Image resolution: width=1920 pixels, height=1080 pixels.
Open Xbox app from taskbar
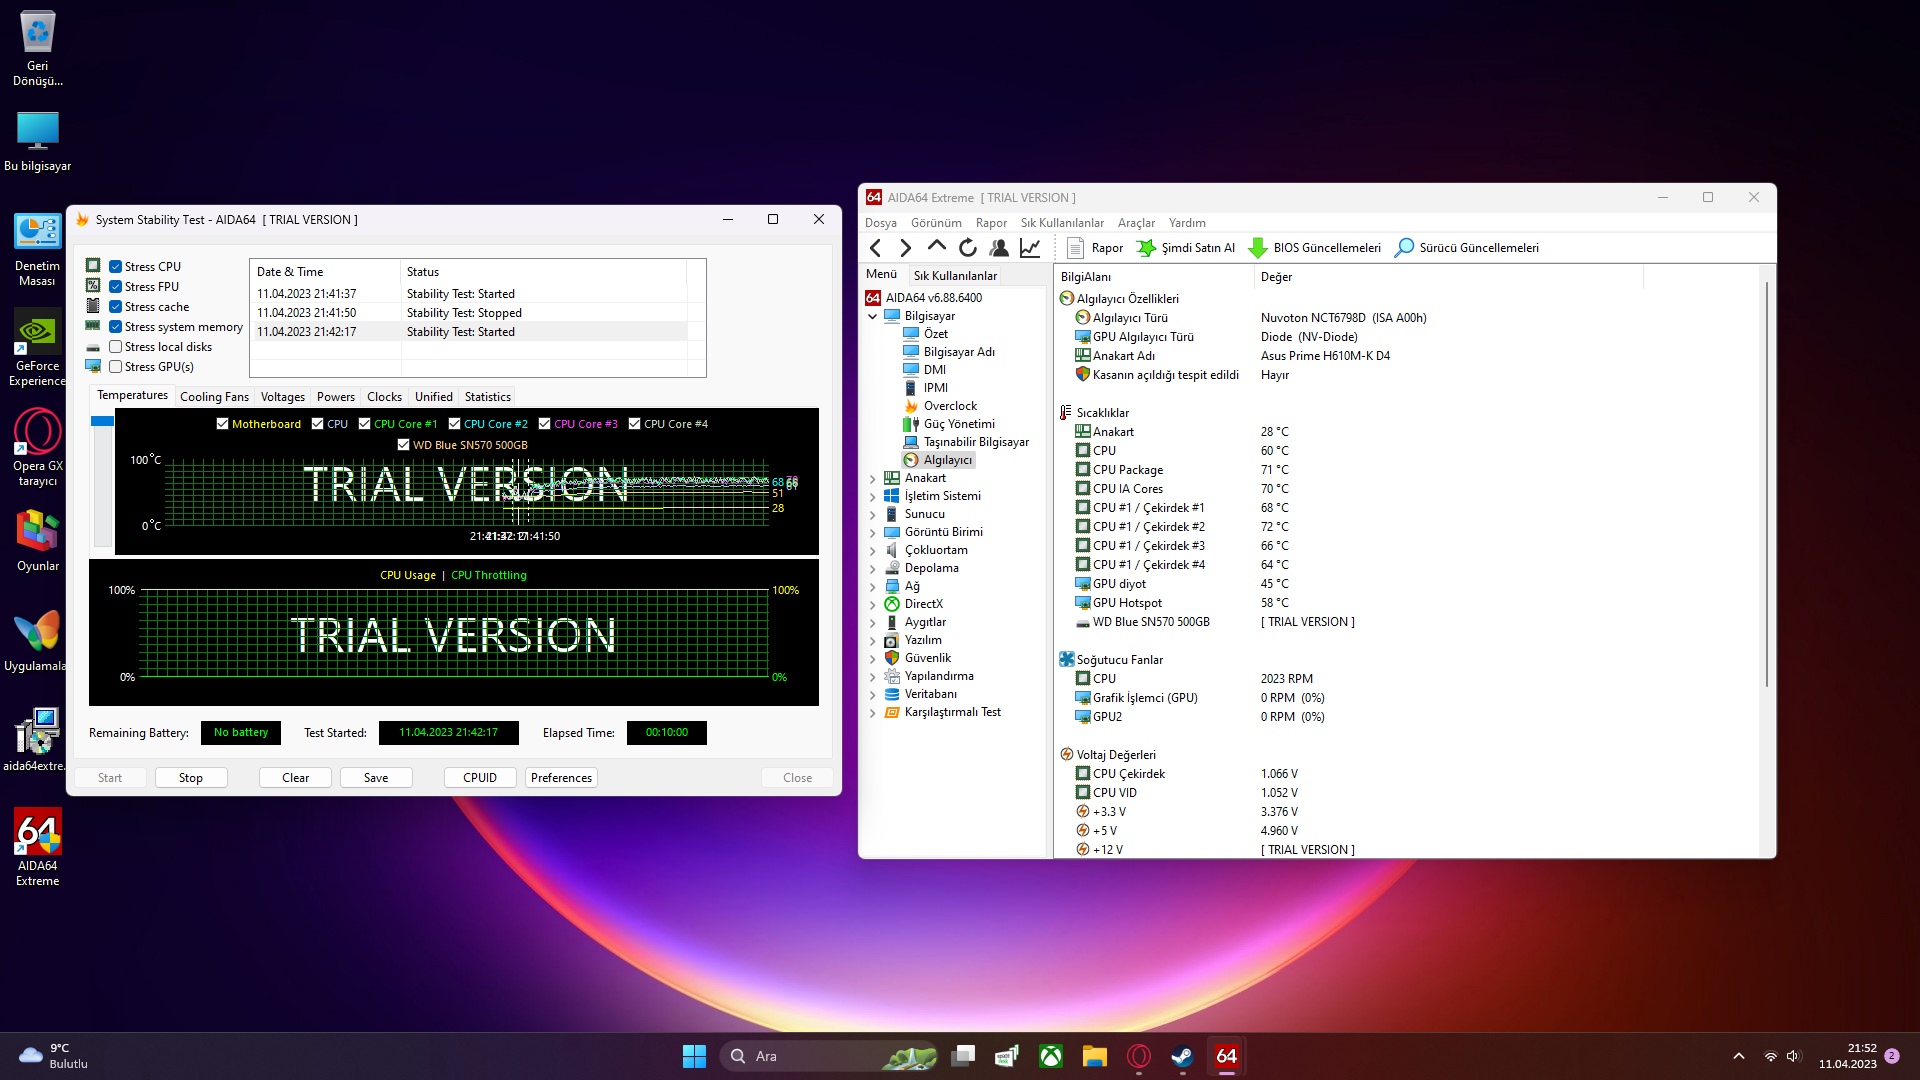point(1051,1056)
